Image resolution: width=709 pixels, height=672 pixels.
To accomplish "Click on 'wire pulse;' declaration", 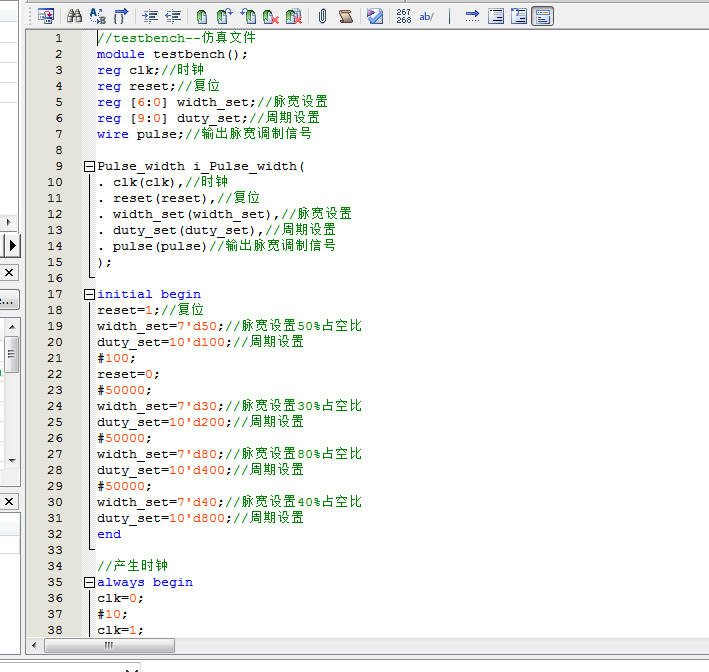I will point(141,134).
